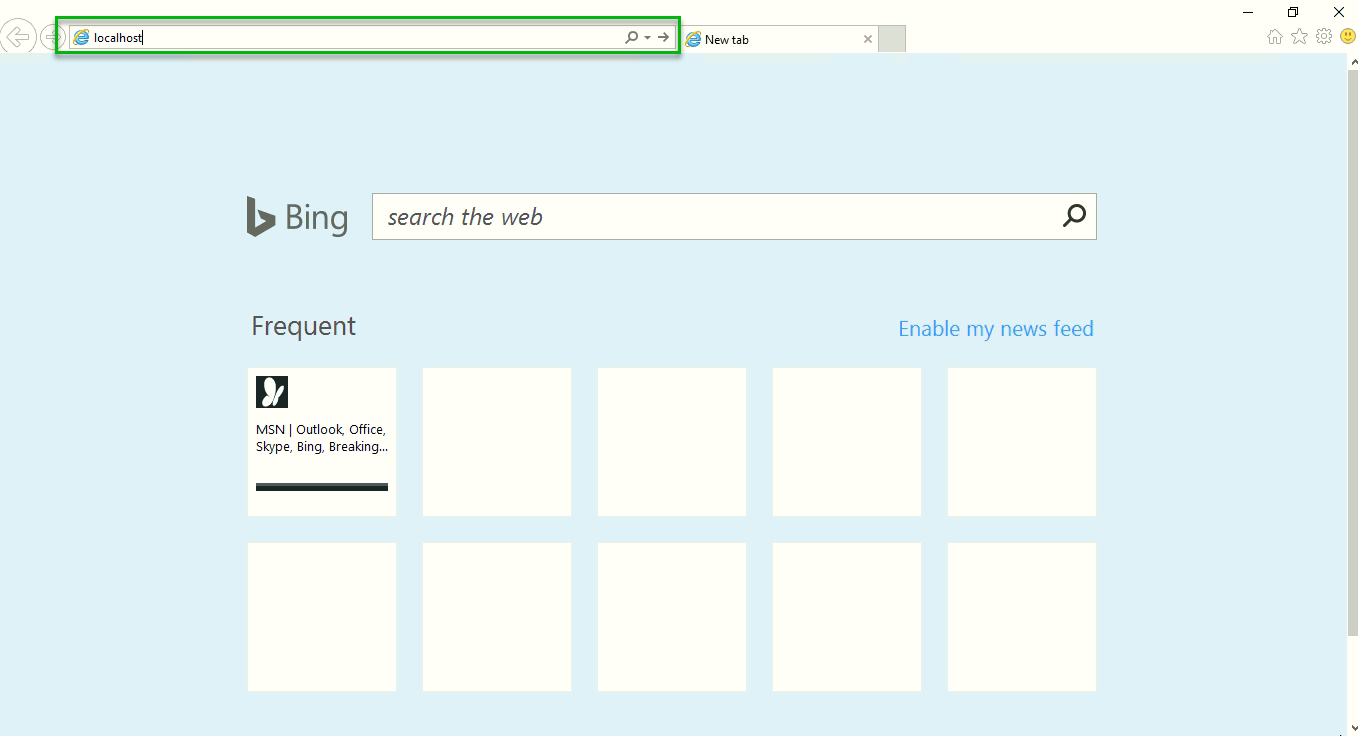
Task: Open a new blank tab button
Action: 892,40
